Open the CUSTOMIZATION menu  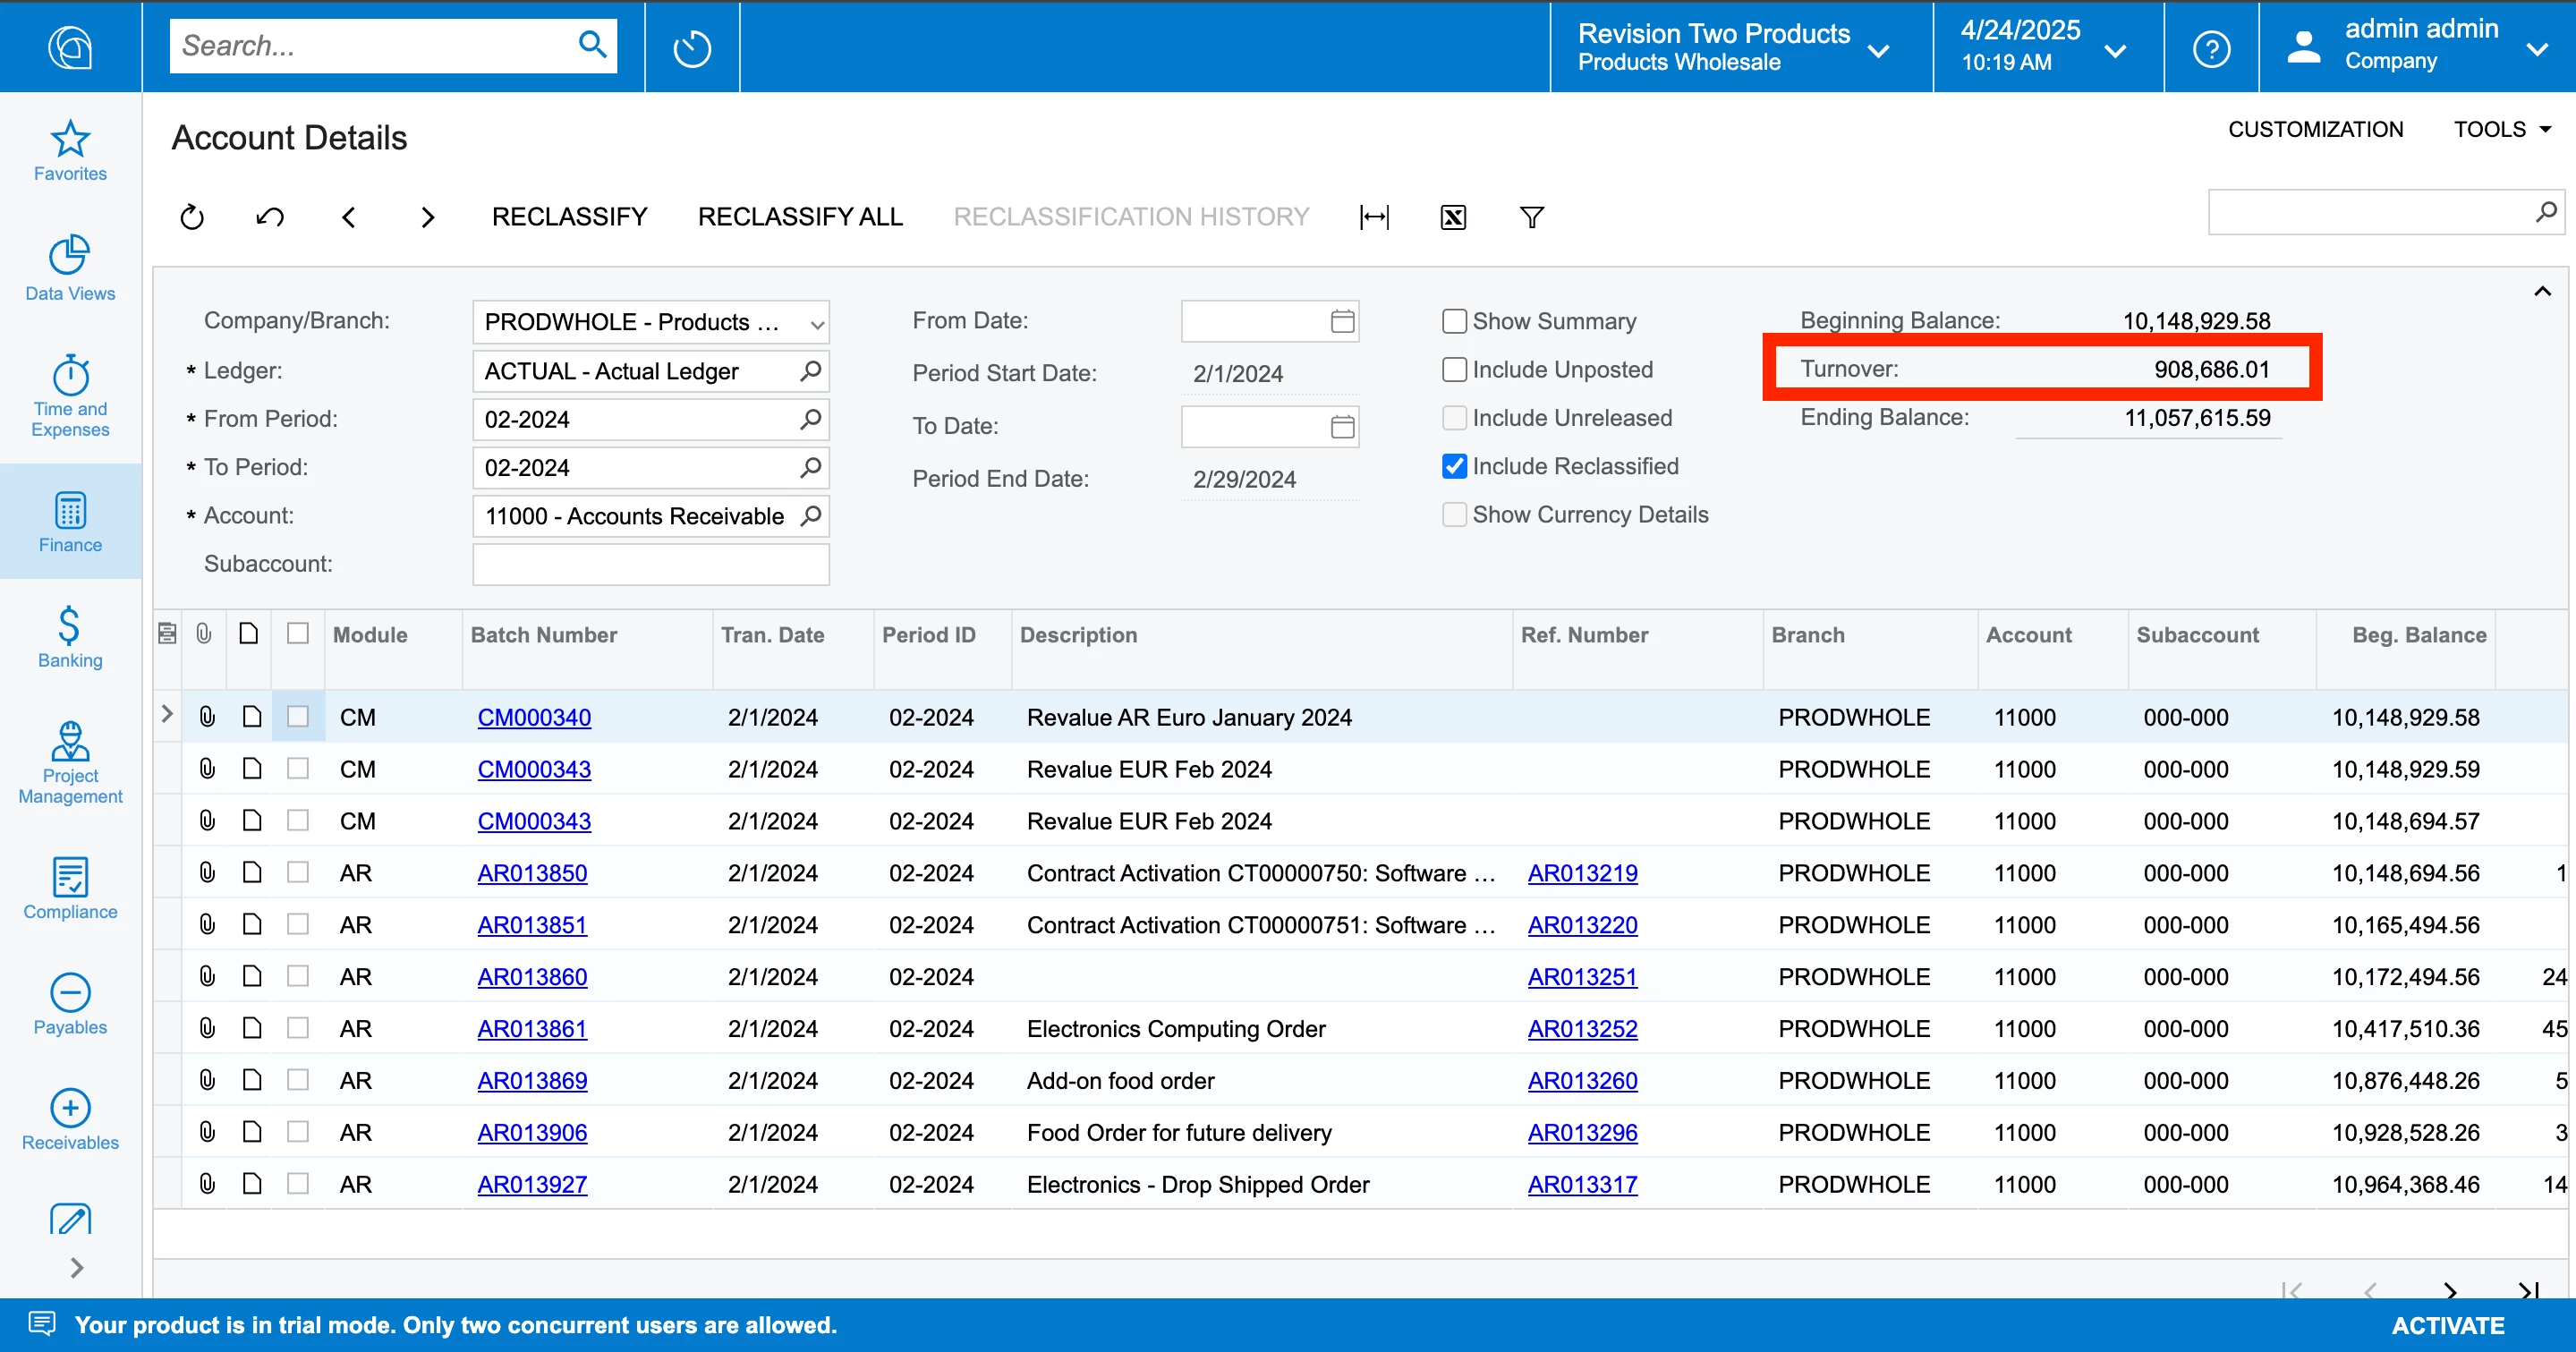tap(2315, 129)
